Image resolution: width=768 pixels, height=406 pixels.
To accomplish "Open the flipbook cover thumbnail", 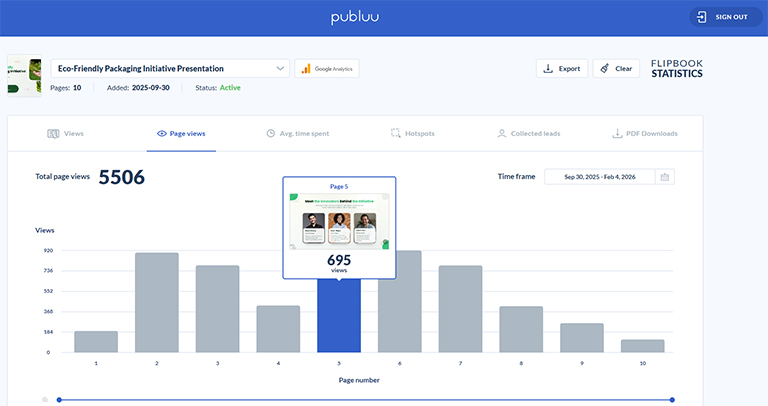I will 24,75.
